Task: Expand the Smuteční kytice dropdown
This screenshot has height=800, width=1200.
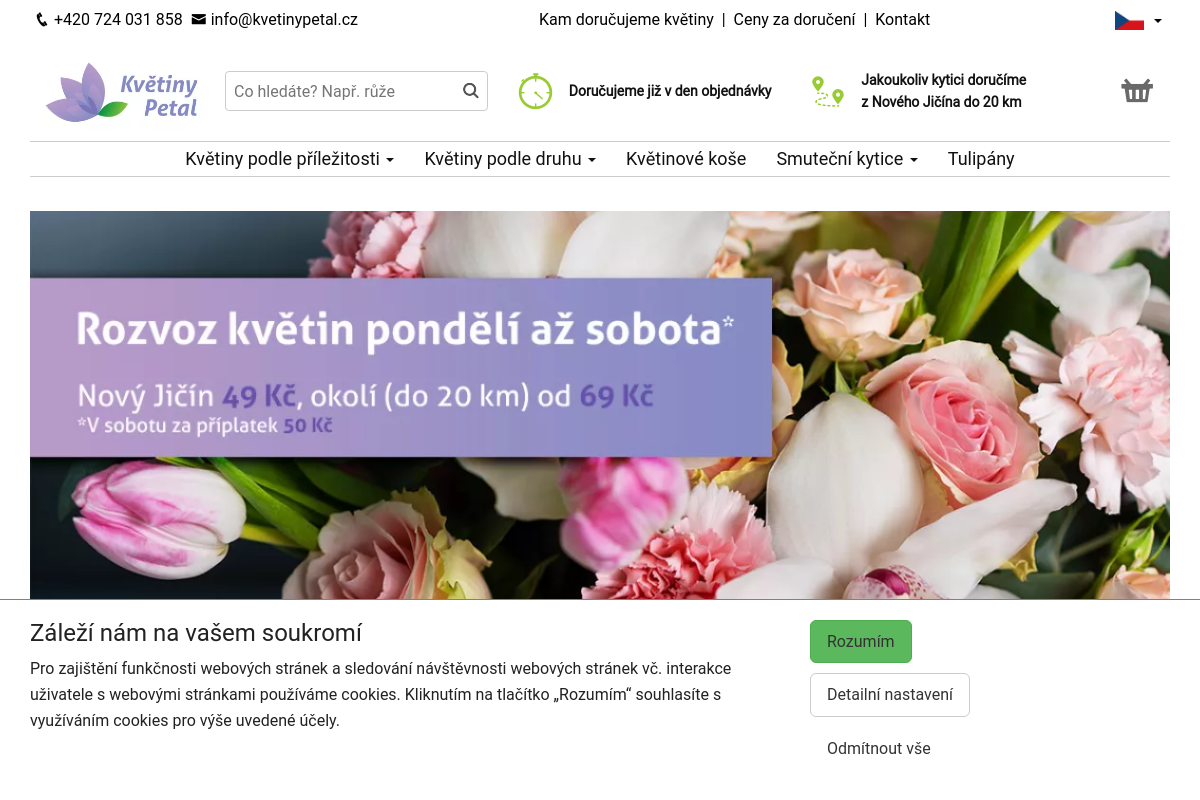Action: pyautogui.click(x=846, y=159)
